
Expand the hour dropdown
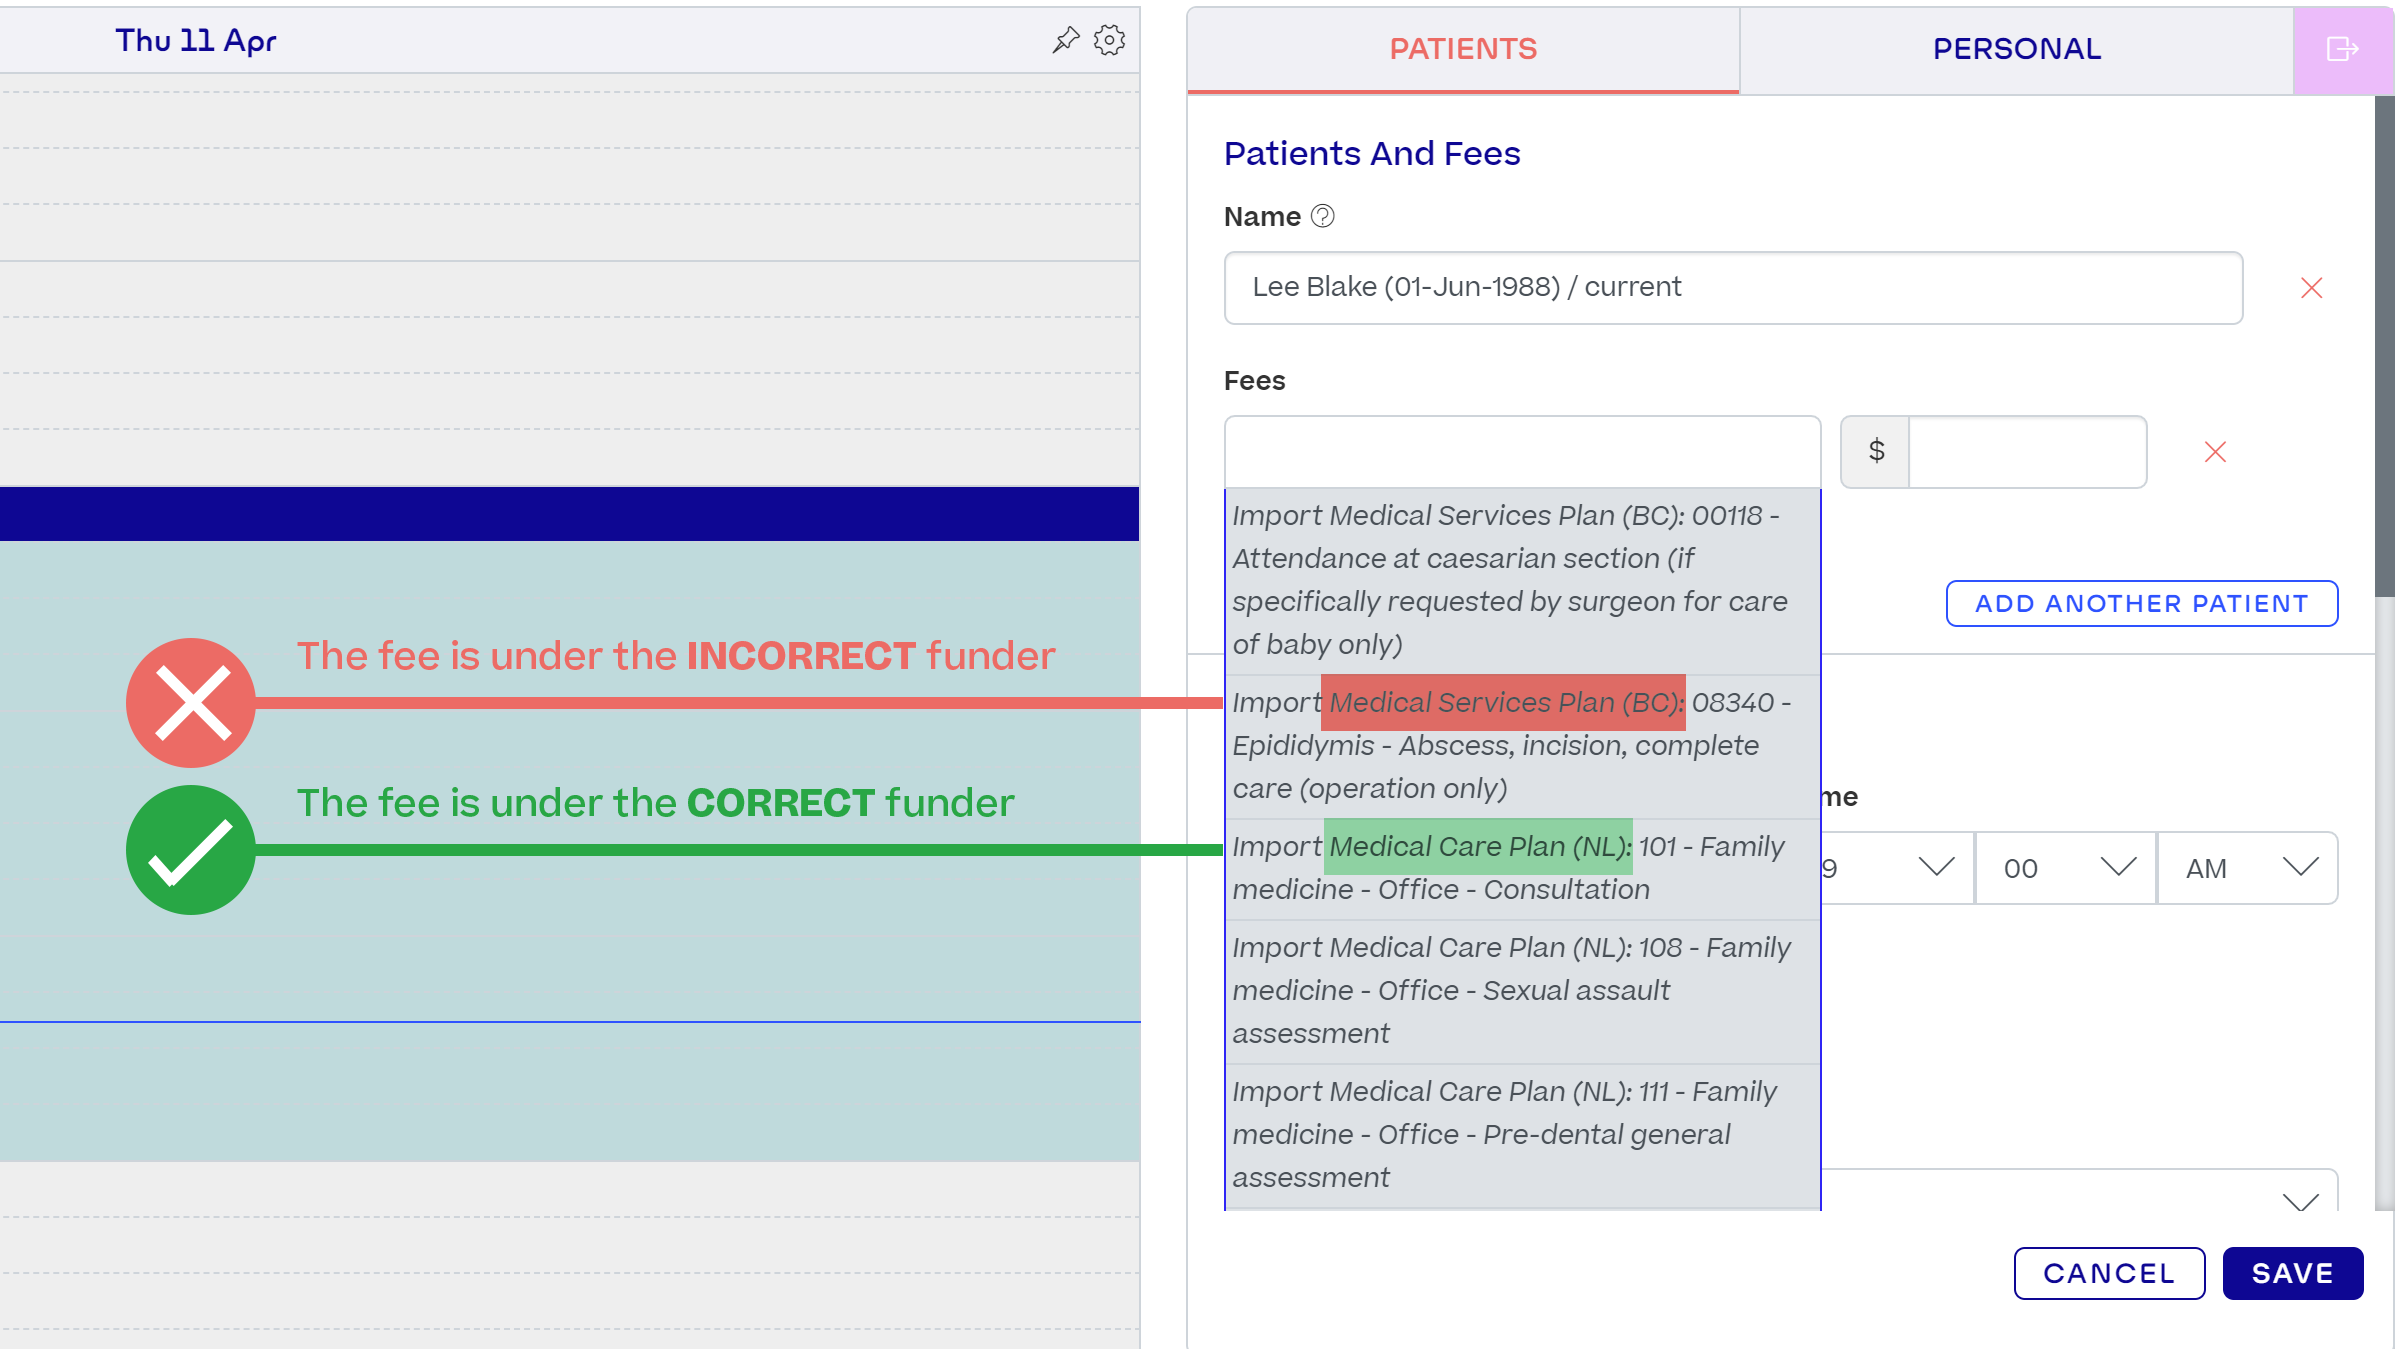pos(1896,868)
